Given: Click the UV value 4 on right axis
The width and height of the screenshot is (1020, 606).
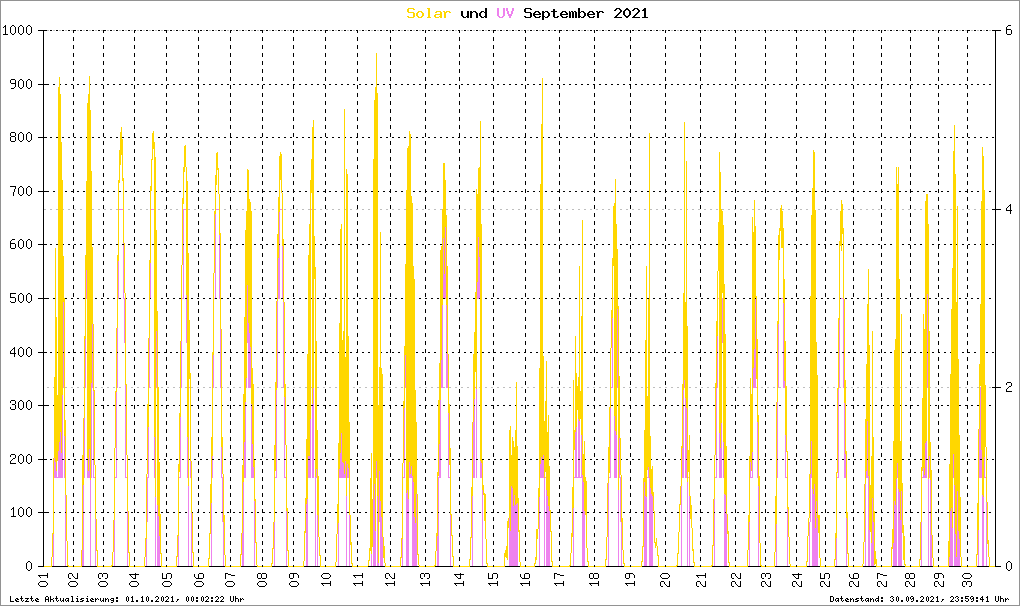Looking at the screenshot, I should click(x=1010, y=209).
